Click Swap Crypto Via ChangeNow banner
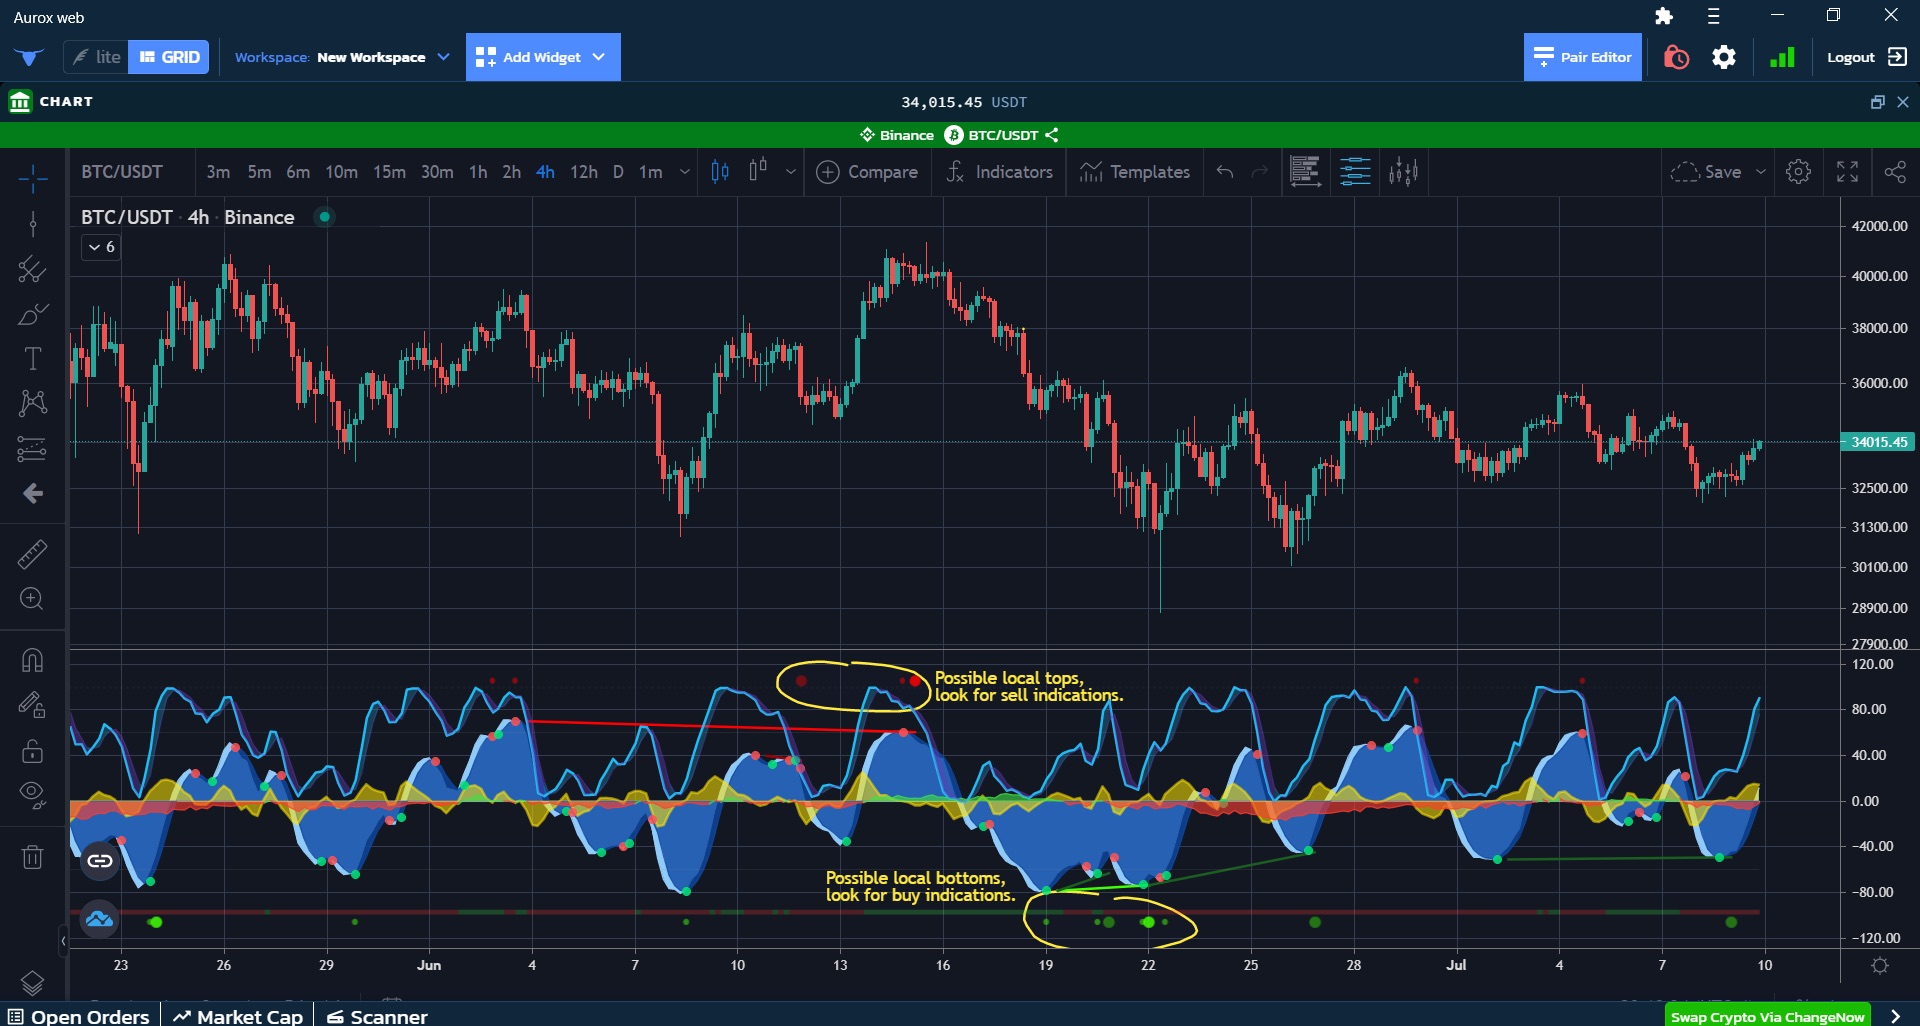This screenshot has width=1920, height=1026. [1766, 1016]
